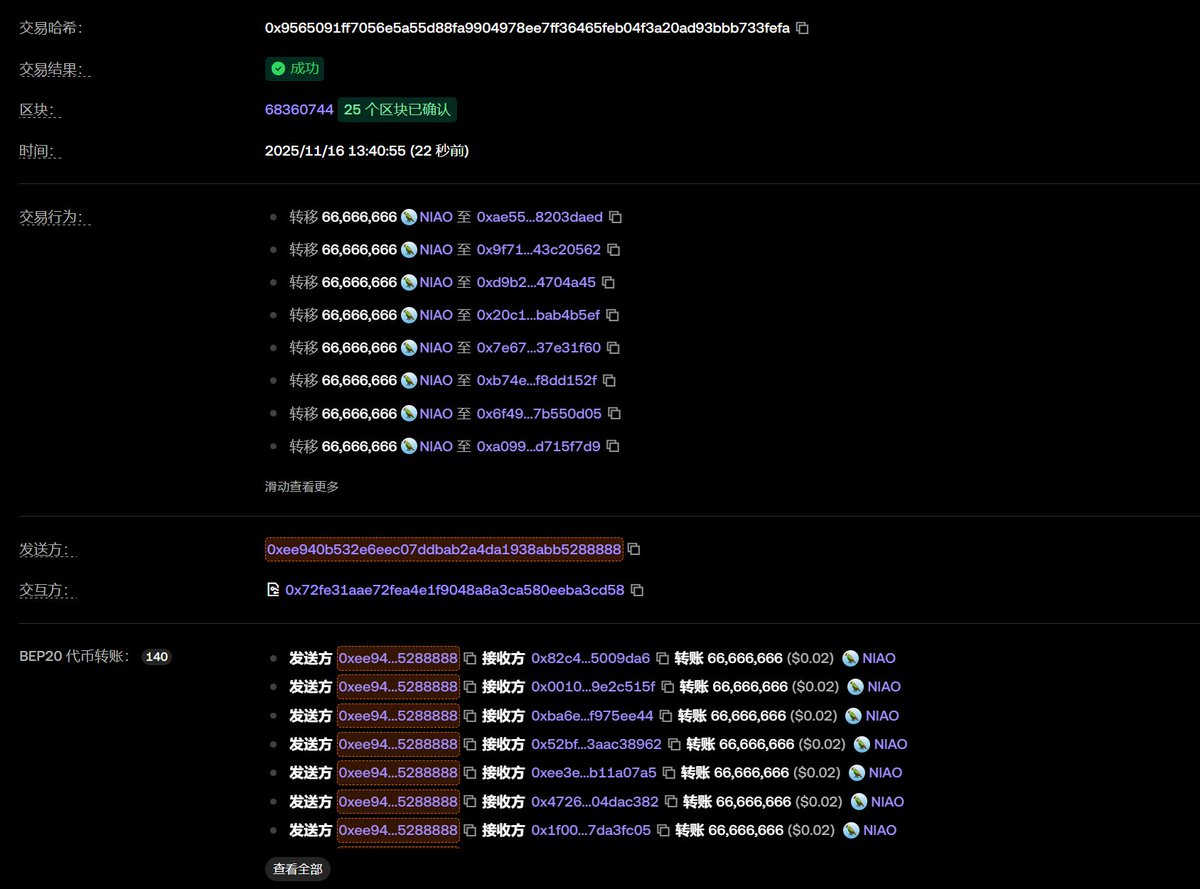Copy sender address in 0x0010...9e2c515f row
Image resolution: width=1200 pixels, height=889 pixels.
[x=470, y=687]
